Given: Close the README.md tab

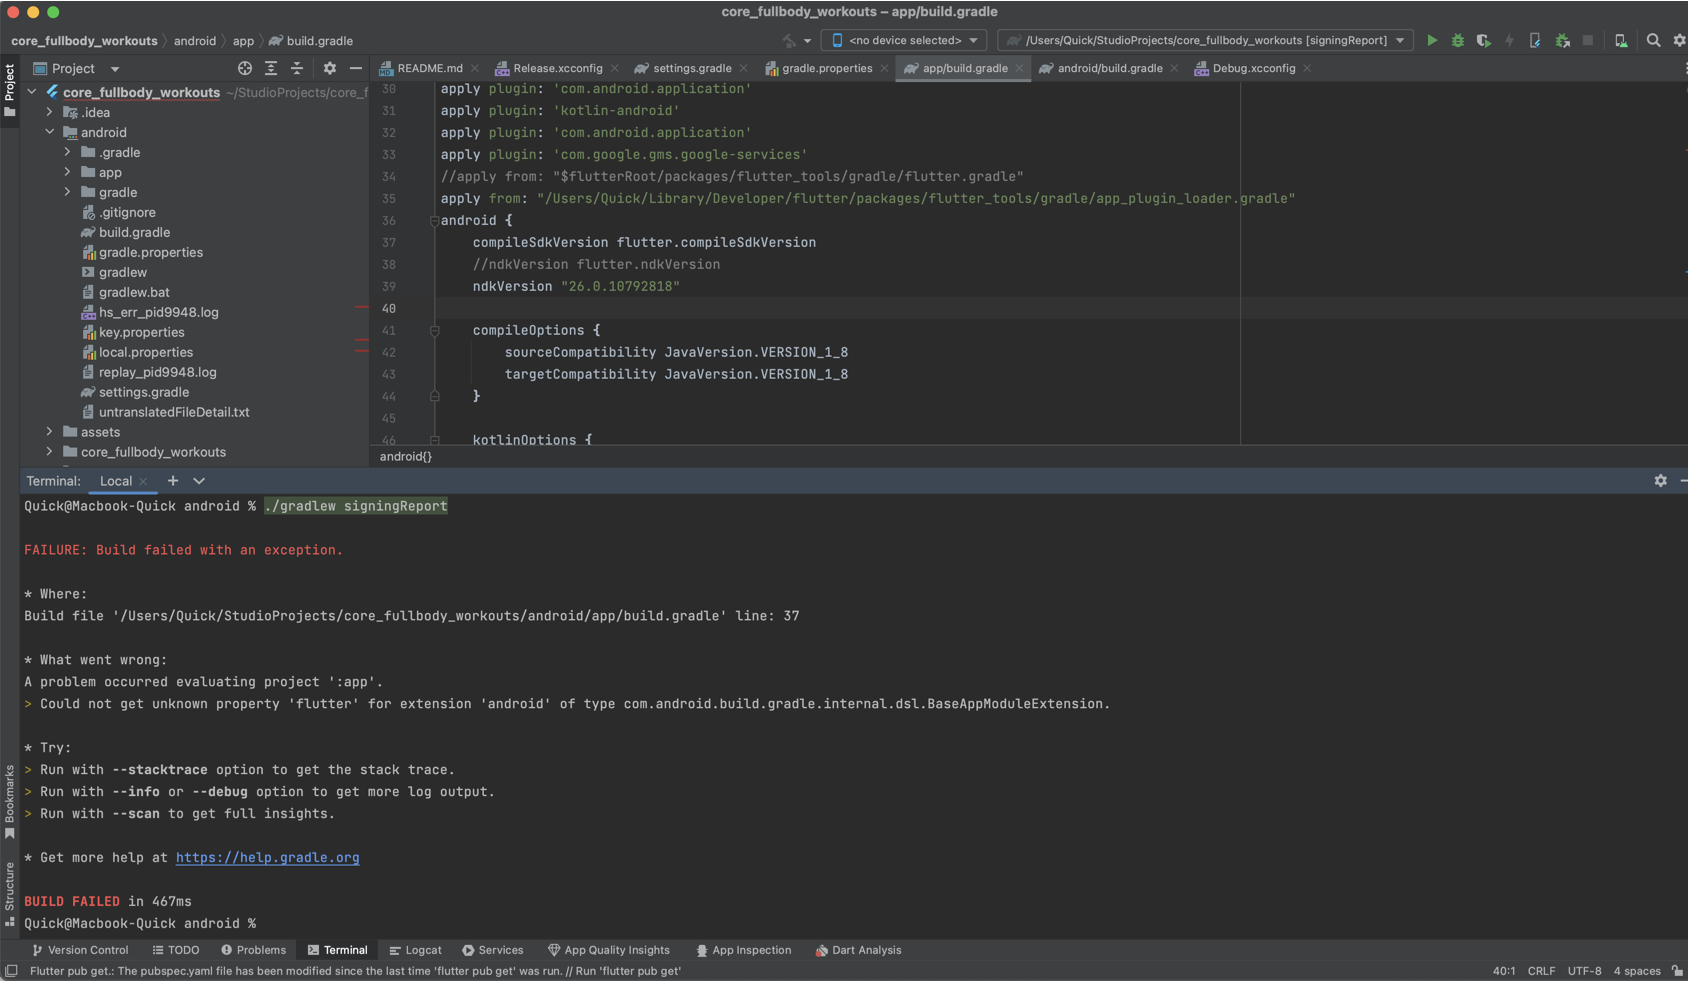Looking at the screenshot, I should (x=475, y=68).
